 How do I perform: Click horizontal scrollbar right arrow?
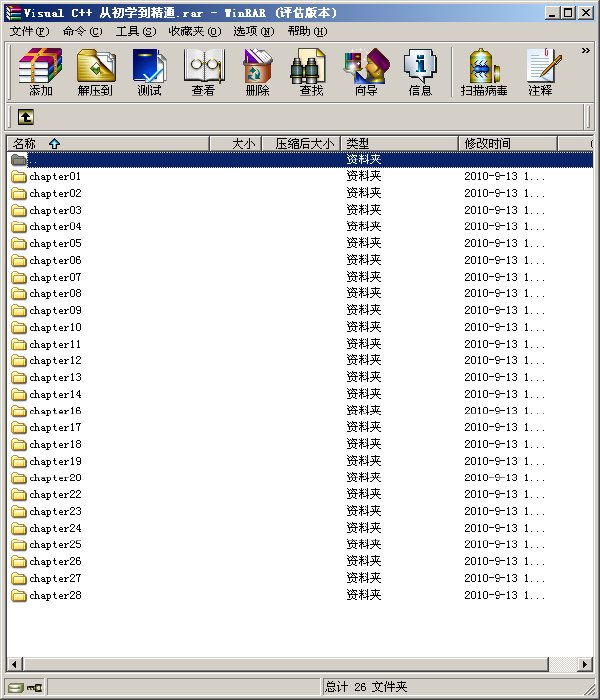point(585,664)
